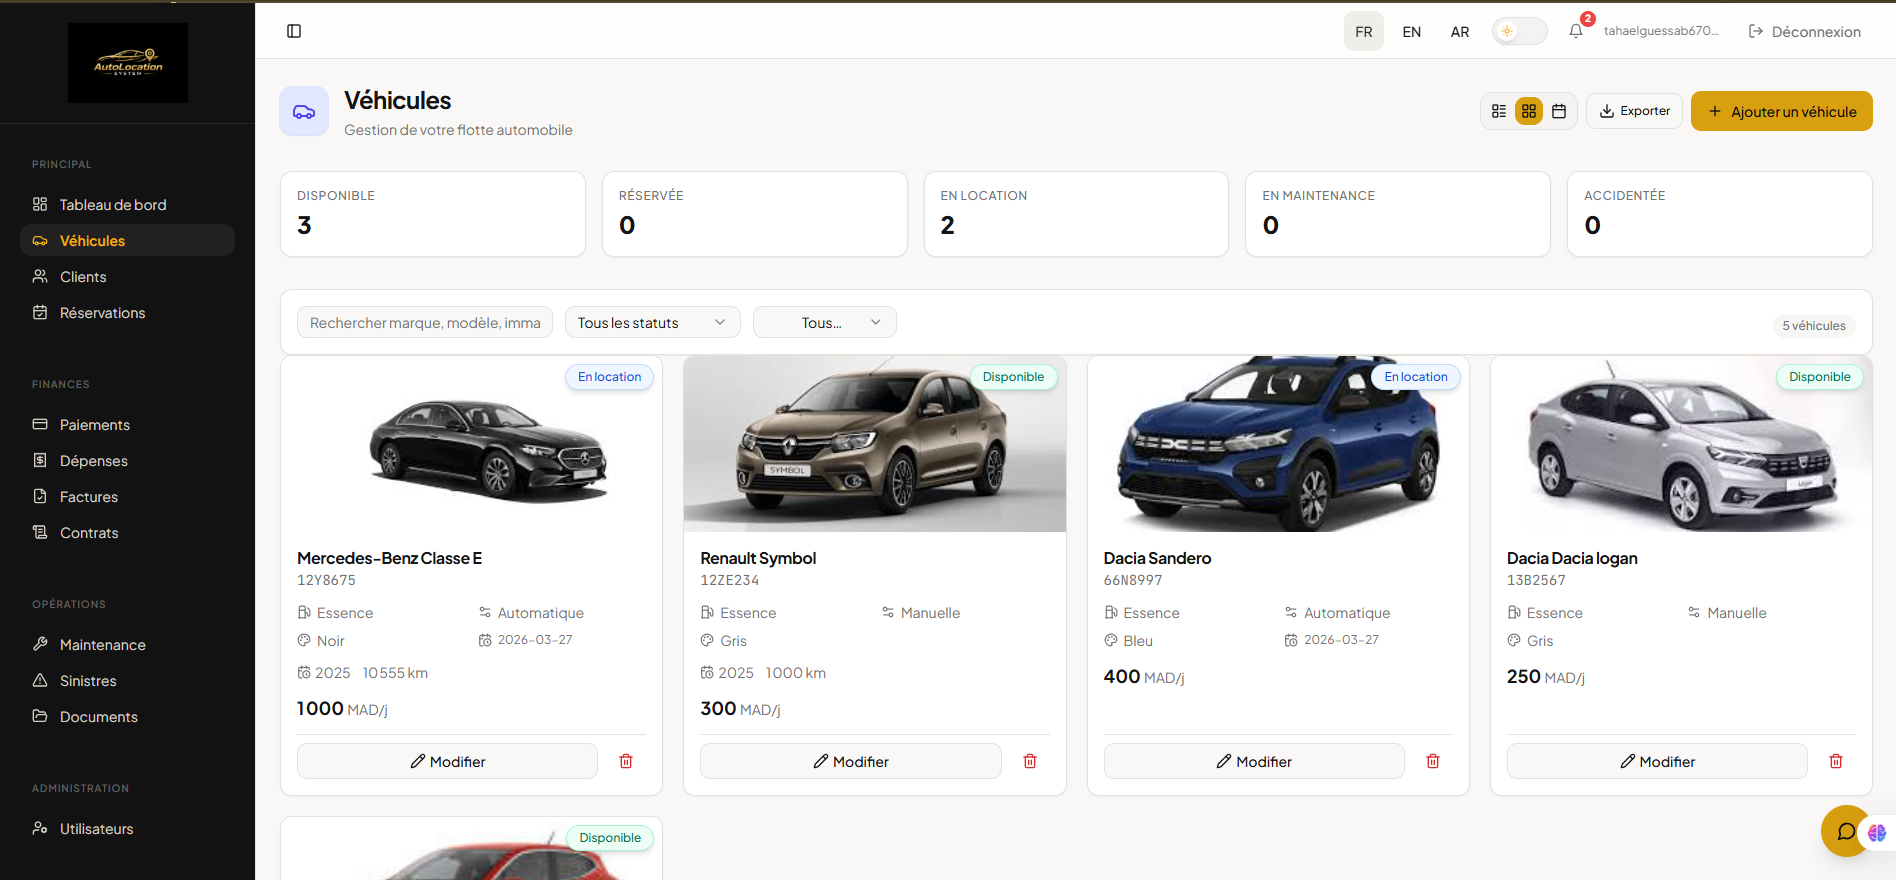Click the Contrats sidebar icon
Image resolution: width=1896 pixels, height=880 pixels.
coord(40,532)
